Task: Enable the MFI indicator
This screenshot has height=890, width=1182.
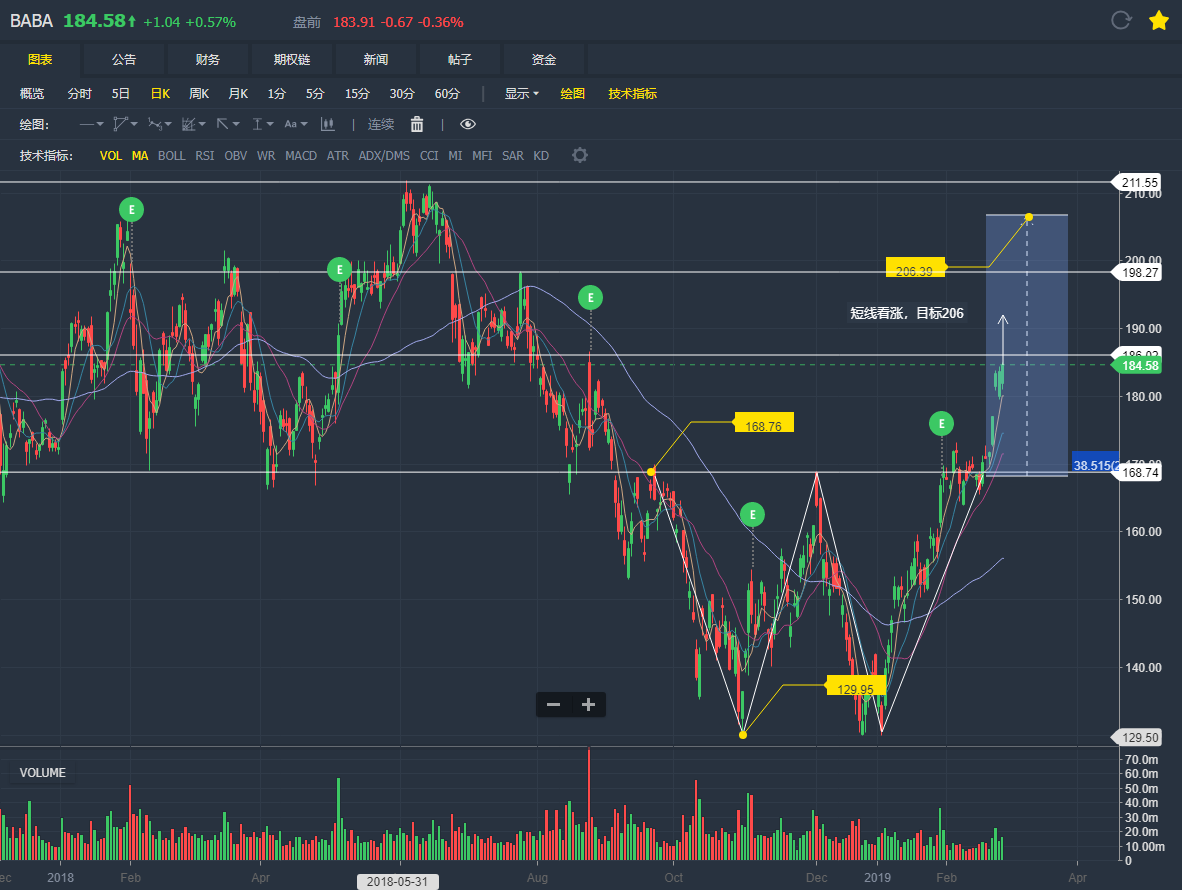Action: [482, 155]
